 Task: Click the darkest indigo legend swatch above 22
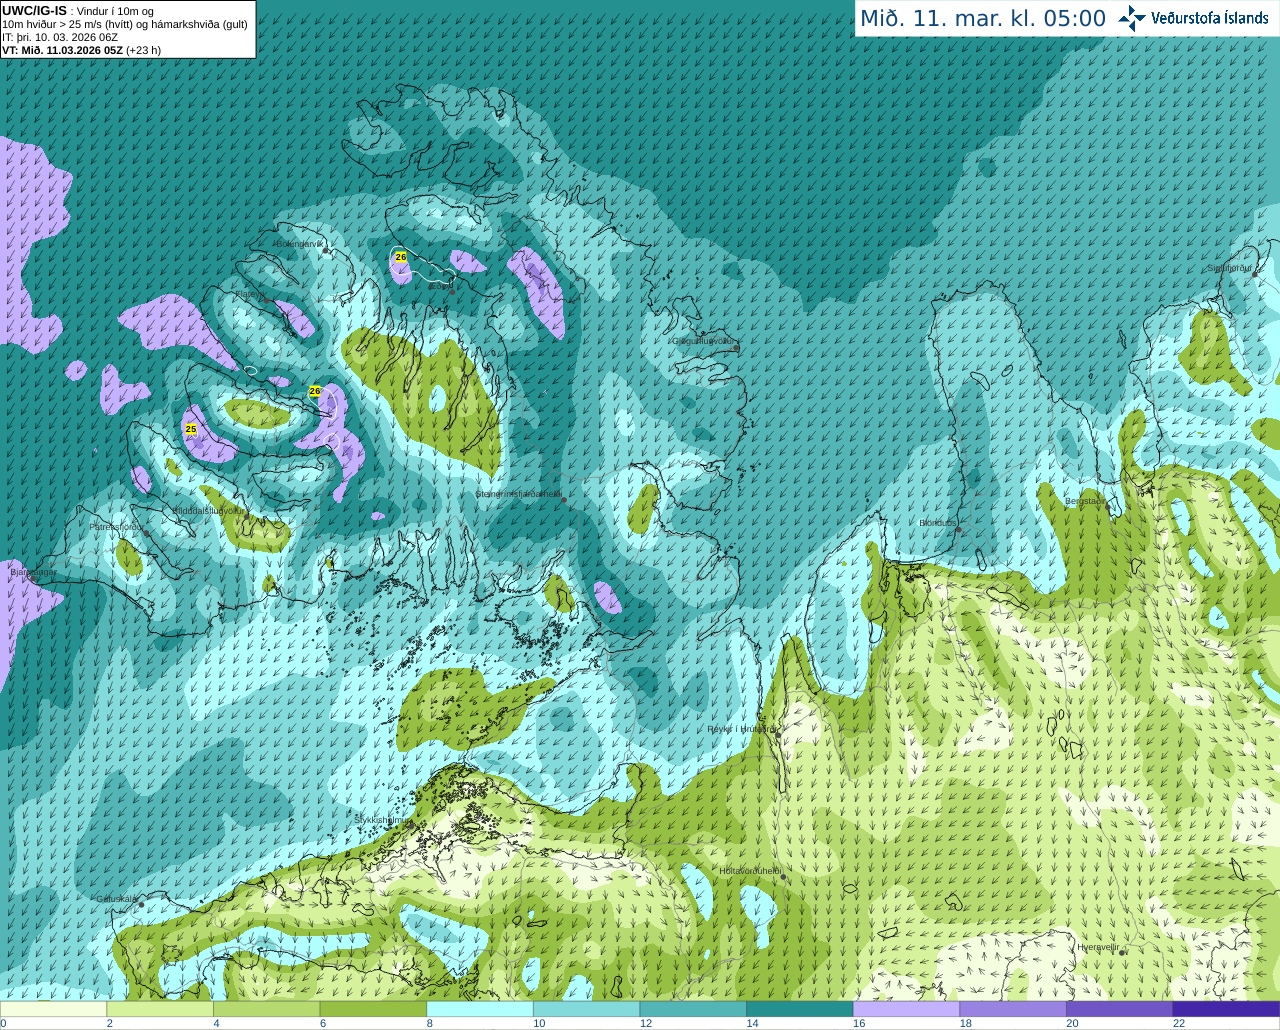[1226, 1009]
